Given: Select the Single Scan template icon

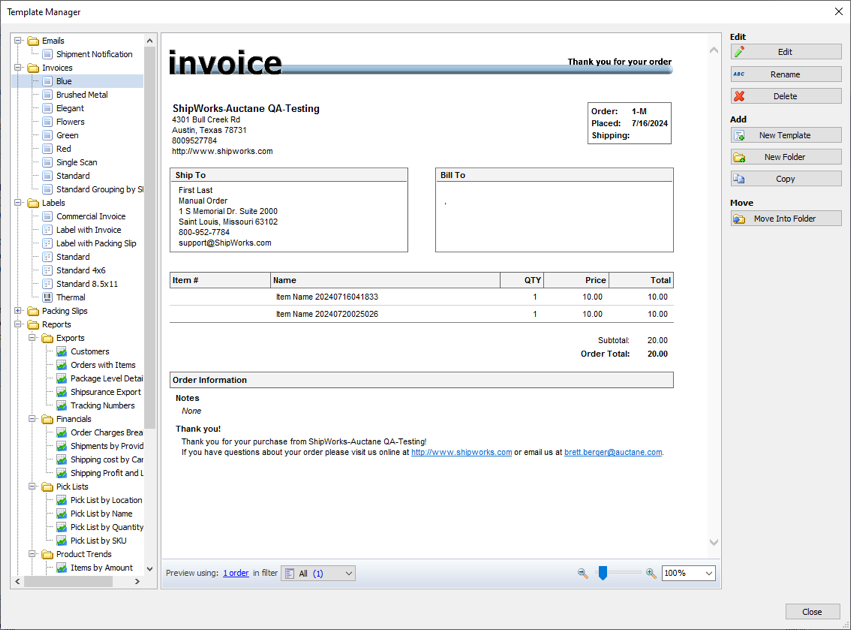Looking at the screenshot, I should coord(48,162).
